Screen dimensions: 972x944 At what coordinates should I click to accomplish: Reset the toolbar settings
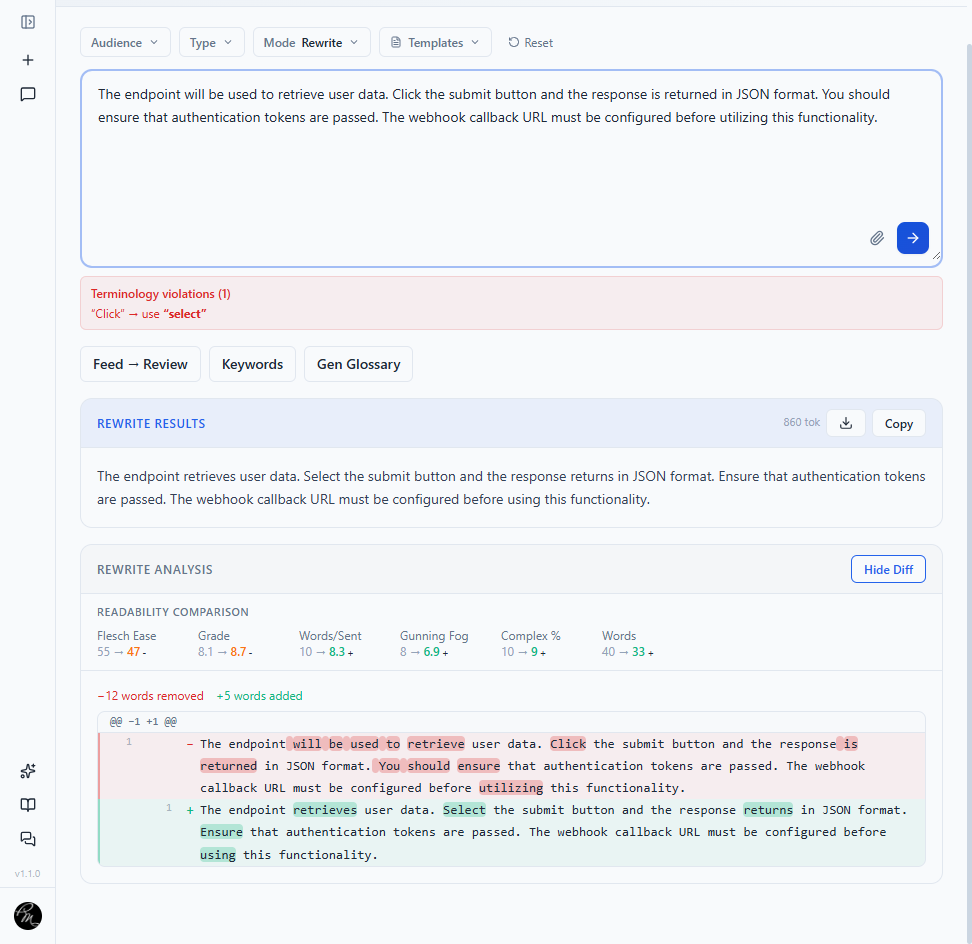(x=530, y=43)
